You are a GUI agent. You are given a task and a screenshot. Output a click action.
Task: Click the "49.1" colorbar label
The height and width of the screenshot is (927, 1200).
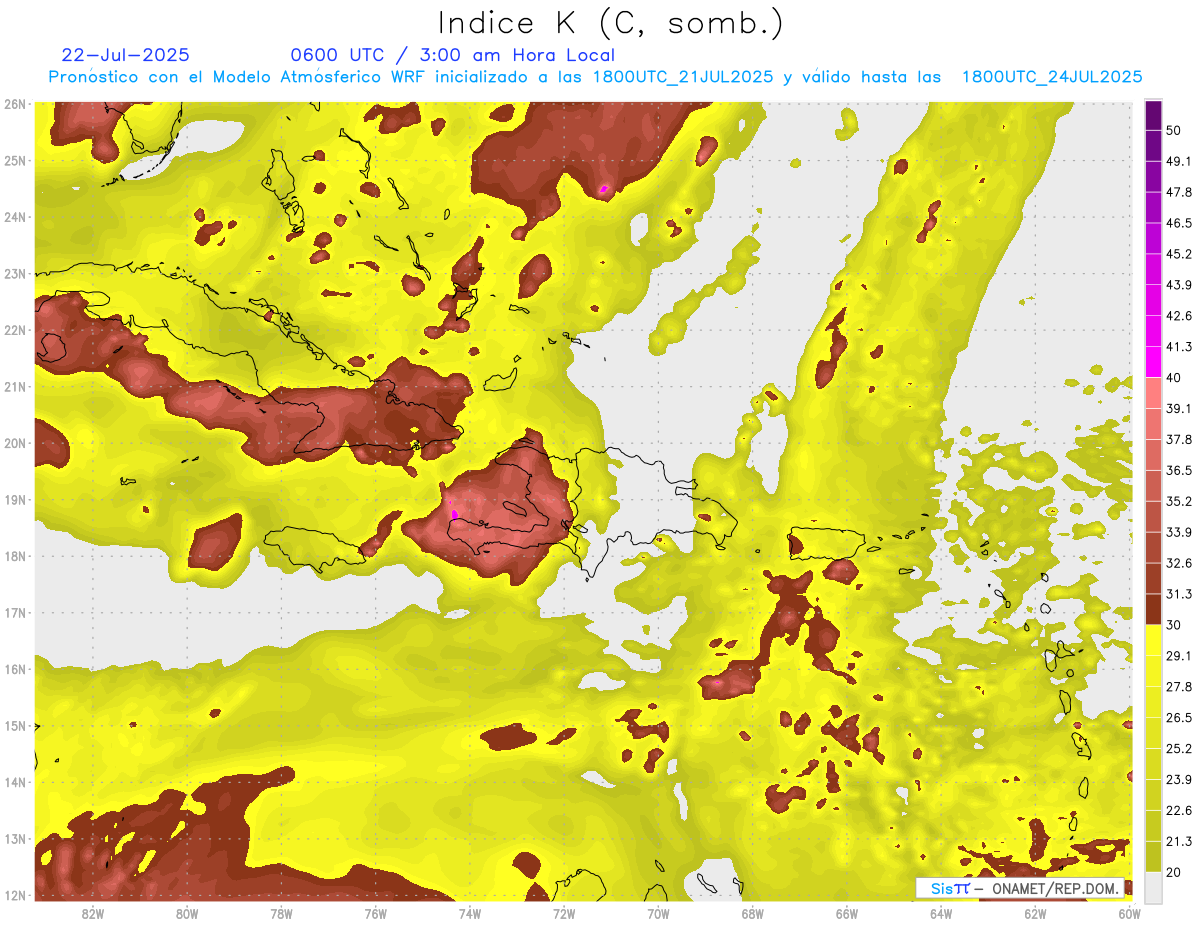[x=1179, y=161]
